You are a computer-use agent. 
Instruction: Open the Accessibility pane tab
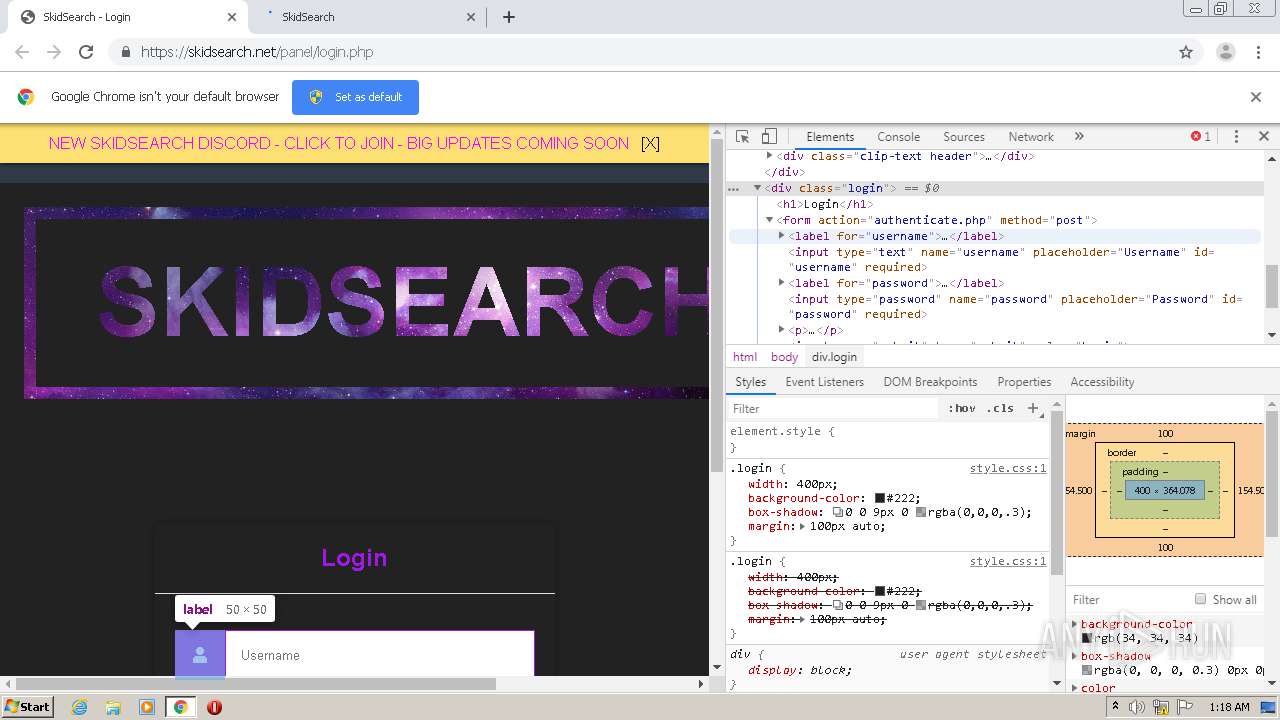(x=1102, y=382)
